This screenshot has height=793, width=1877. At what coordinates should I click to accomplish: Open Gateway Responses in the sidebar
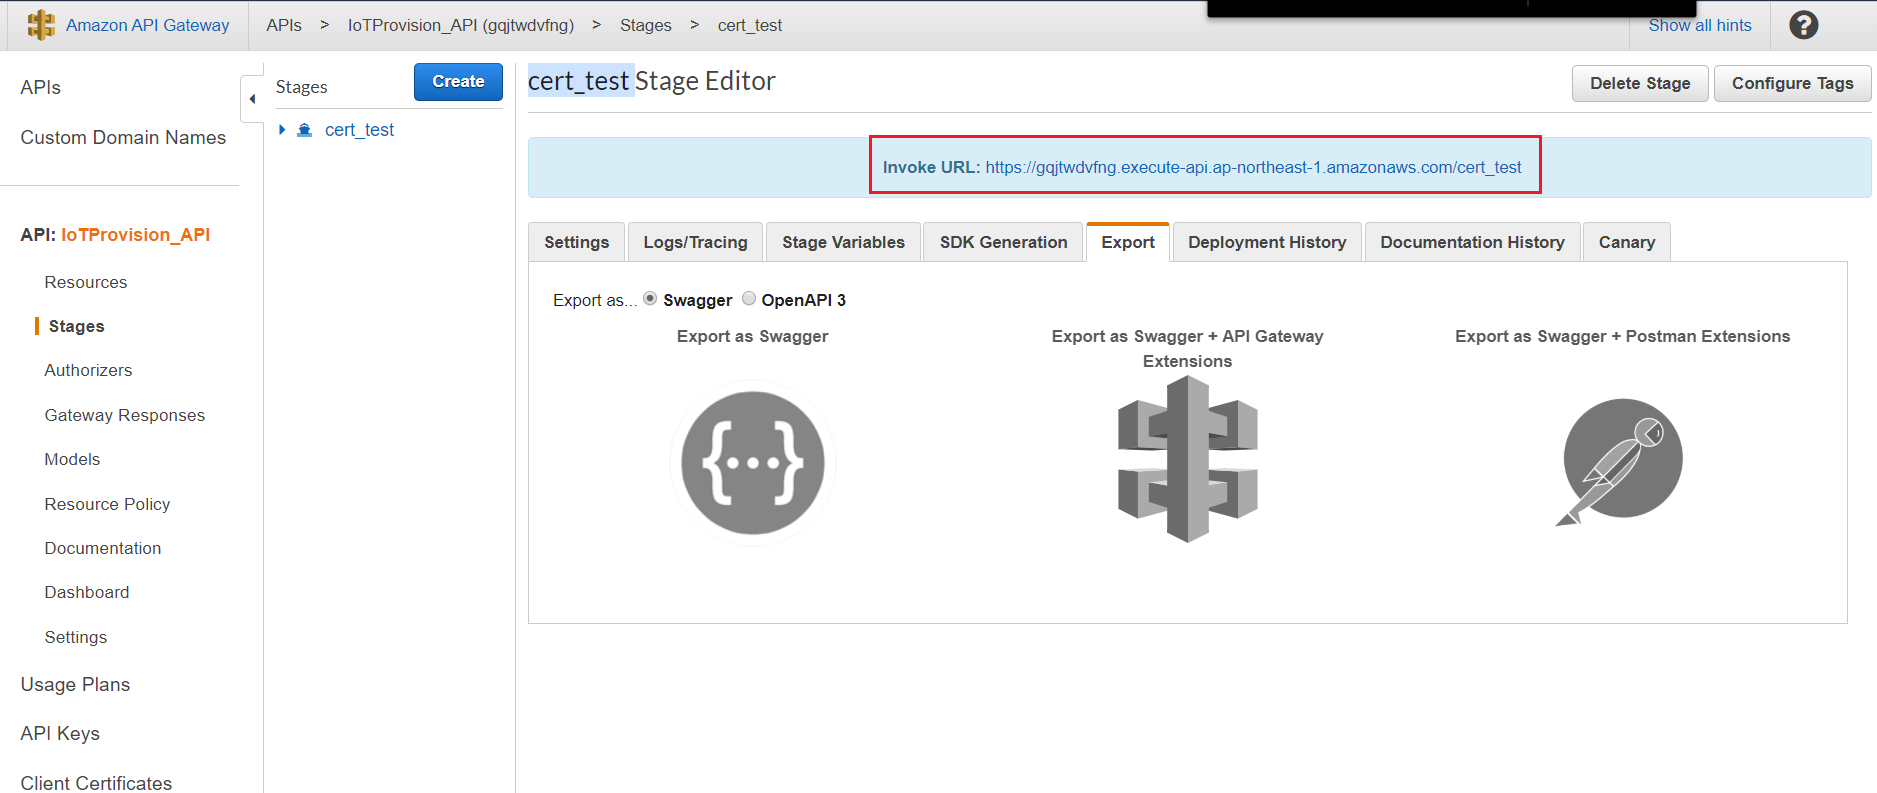(125, 415)
